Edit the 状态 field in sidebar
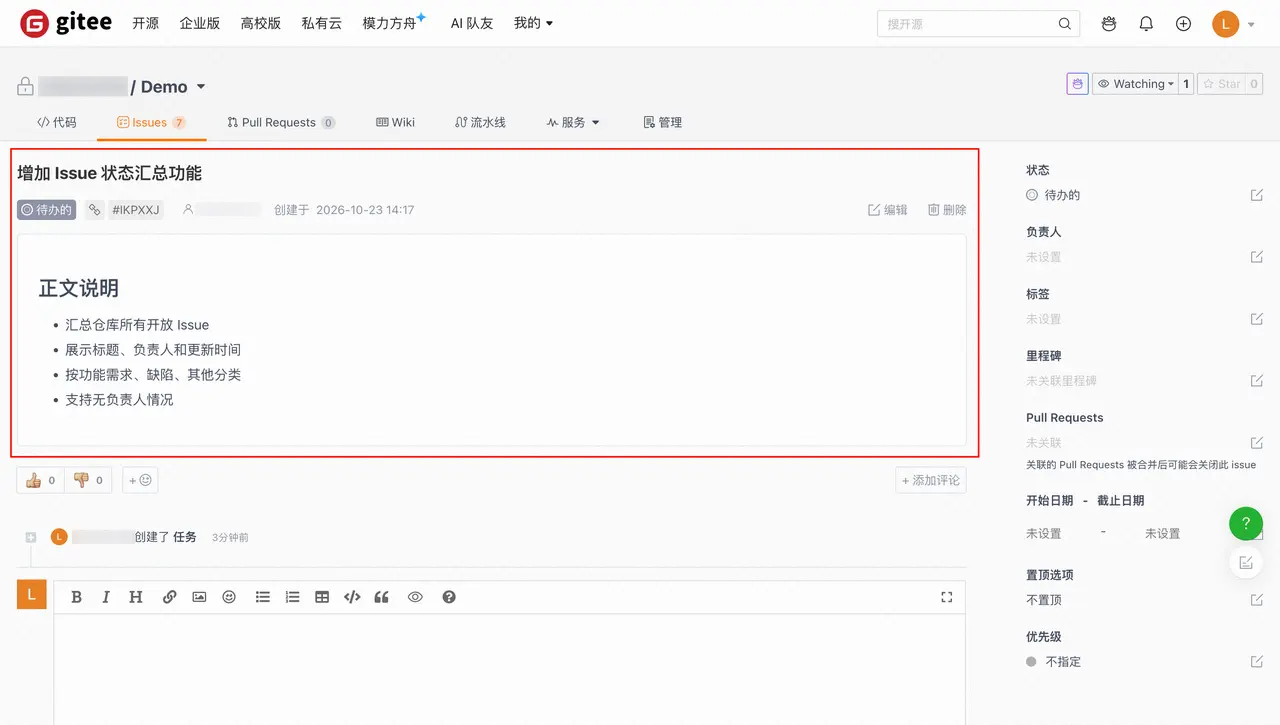Screen dimensions: 1280x725 coord(1257,195)
